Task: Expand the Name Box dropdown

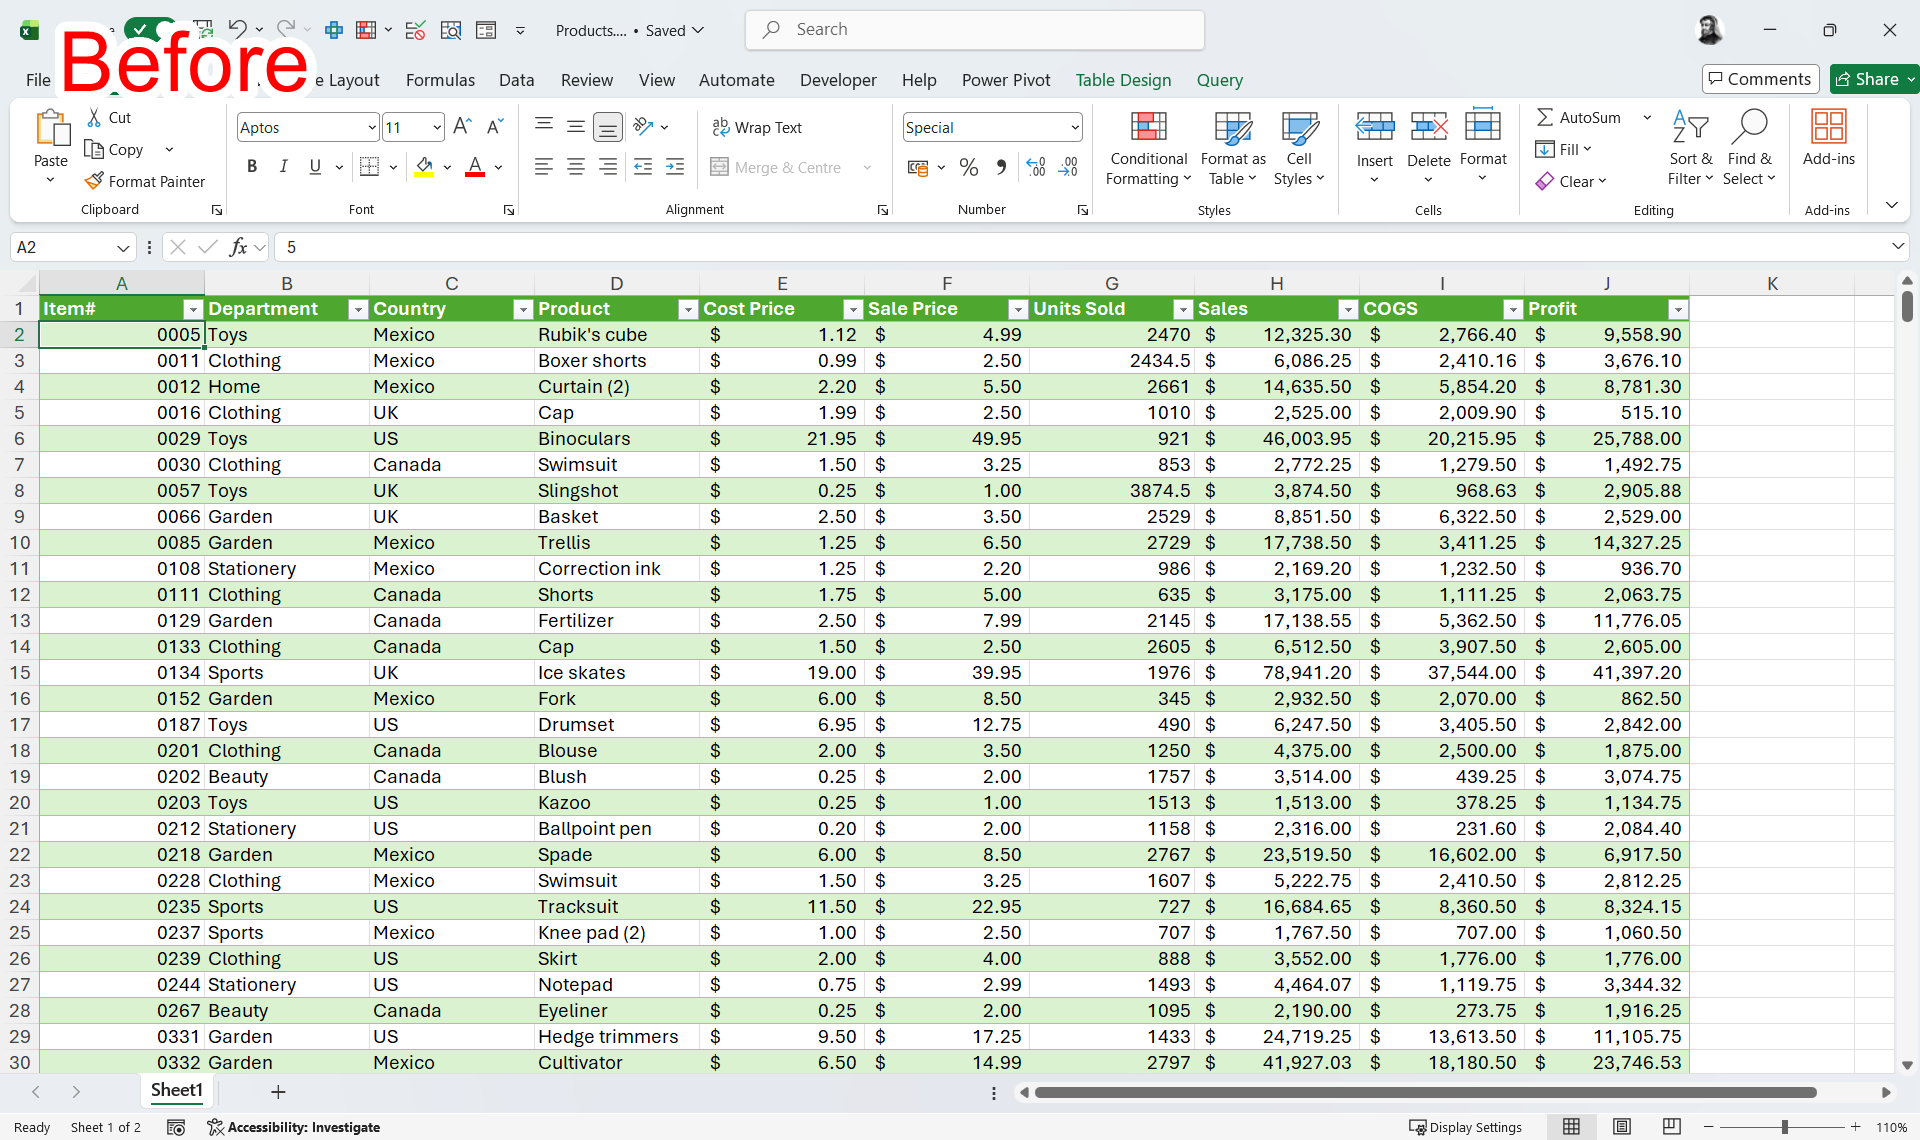Action: [123, 247]
